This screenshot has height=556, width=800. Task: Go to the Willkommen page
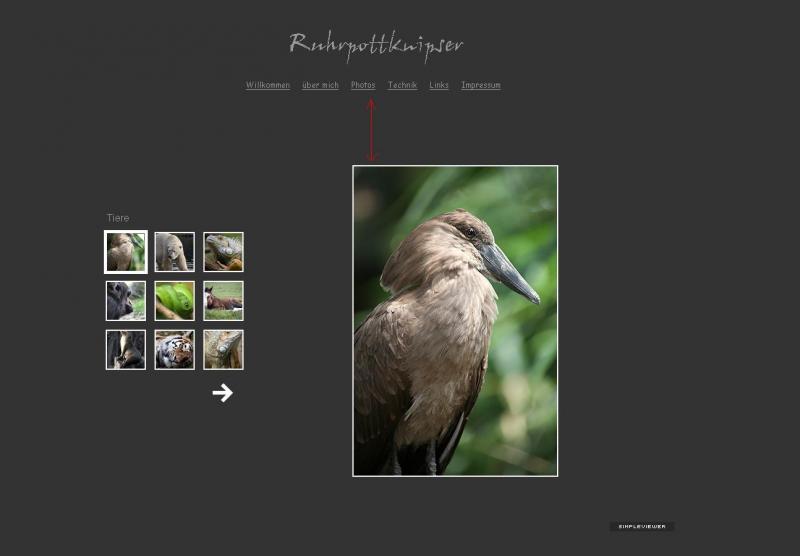268,85
